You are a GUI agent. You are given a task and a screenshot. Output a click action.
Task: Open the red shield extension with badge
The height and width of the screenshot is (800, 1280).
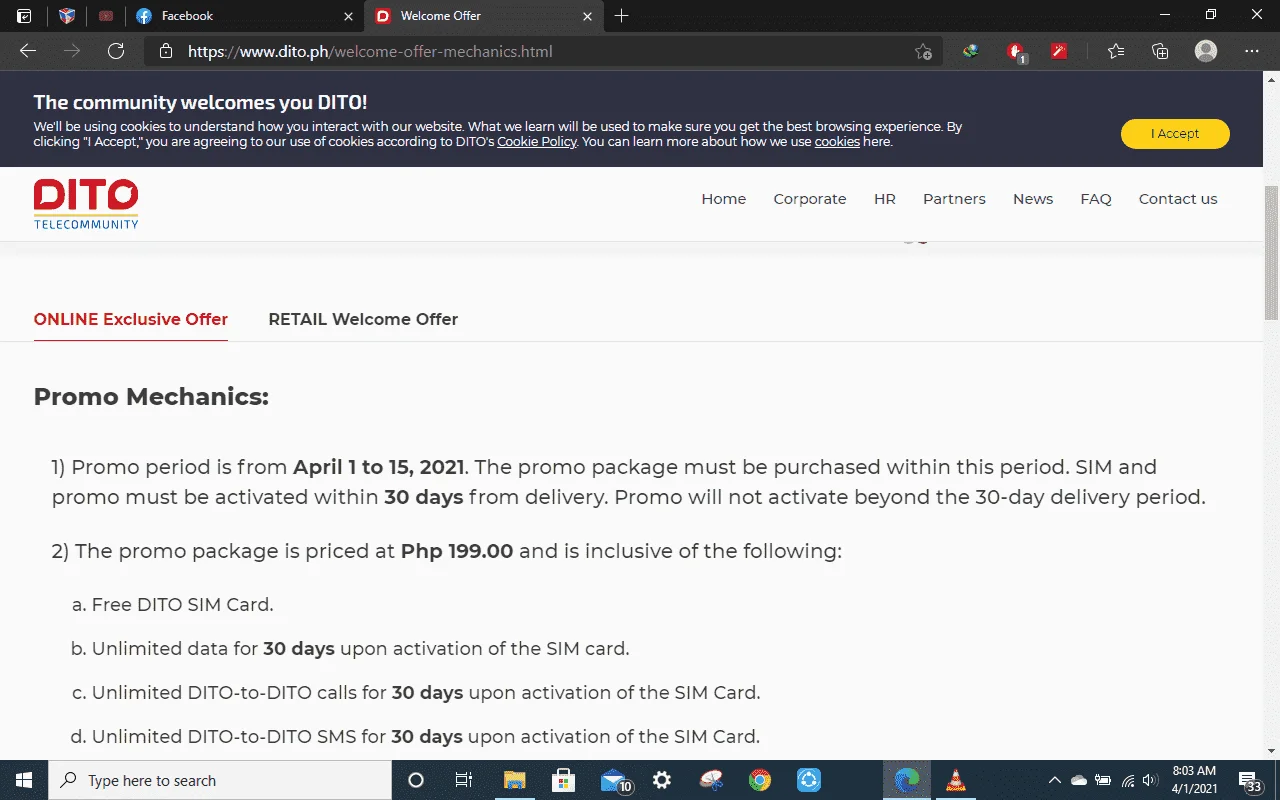1015,52
